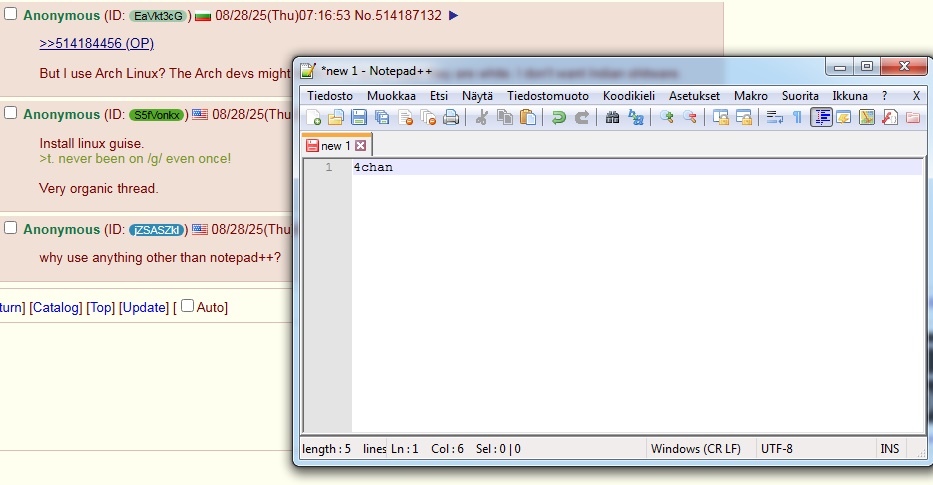
Task: Click 'Windows (CR LF)' in status bar
Action: (x=696, y=449)
